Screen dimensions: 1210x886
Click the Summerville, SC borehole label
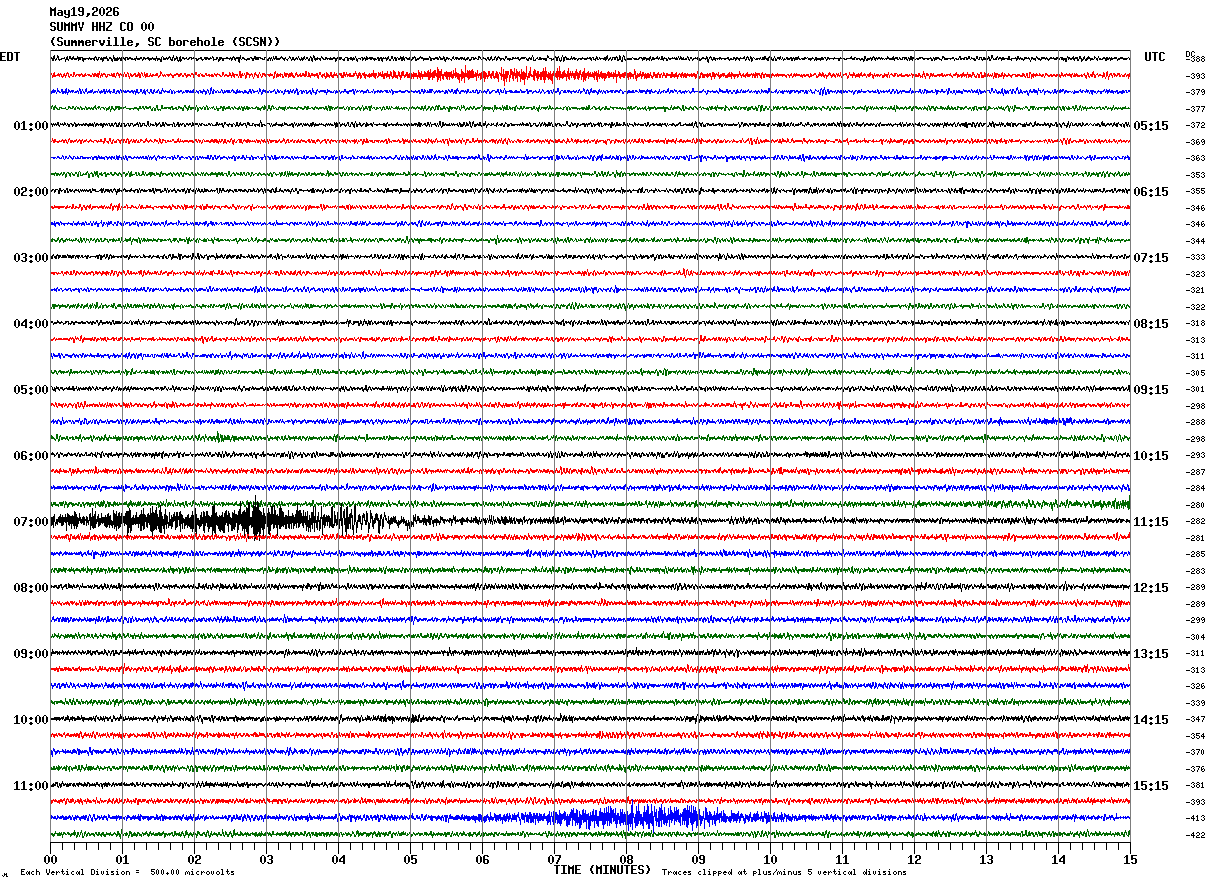click(x=165, y=42)
